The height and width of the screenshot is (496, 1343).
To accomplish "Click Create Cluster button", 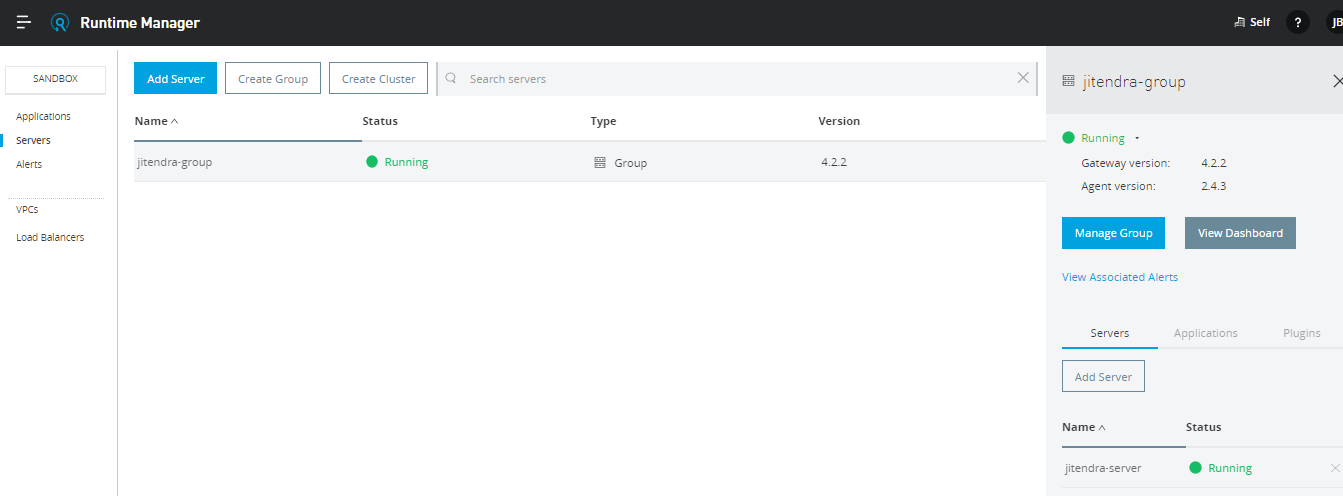I will tap(379, 78).
